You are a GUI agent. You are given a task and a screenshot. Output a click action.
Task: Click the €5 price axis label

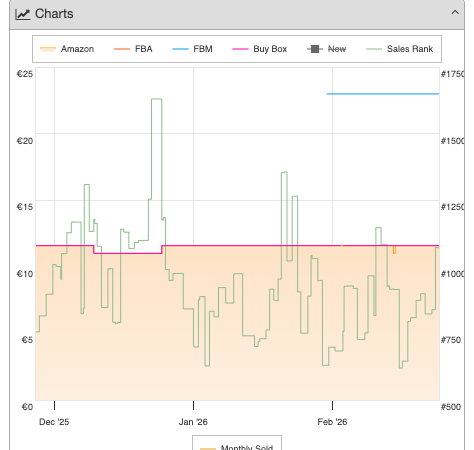point(27,340)
